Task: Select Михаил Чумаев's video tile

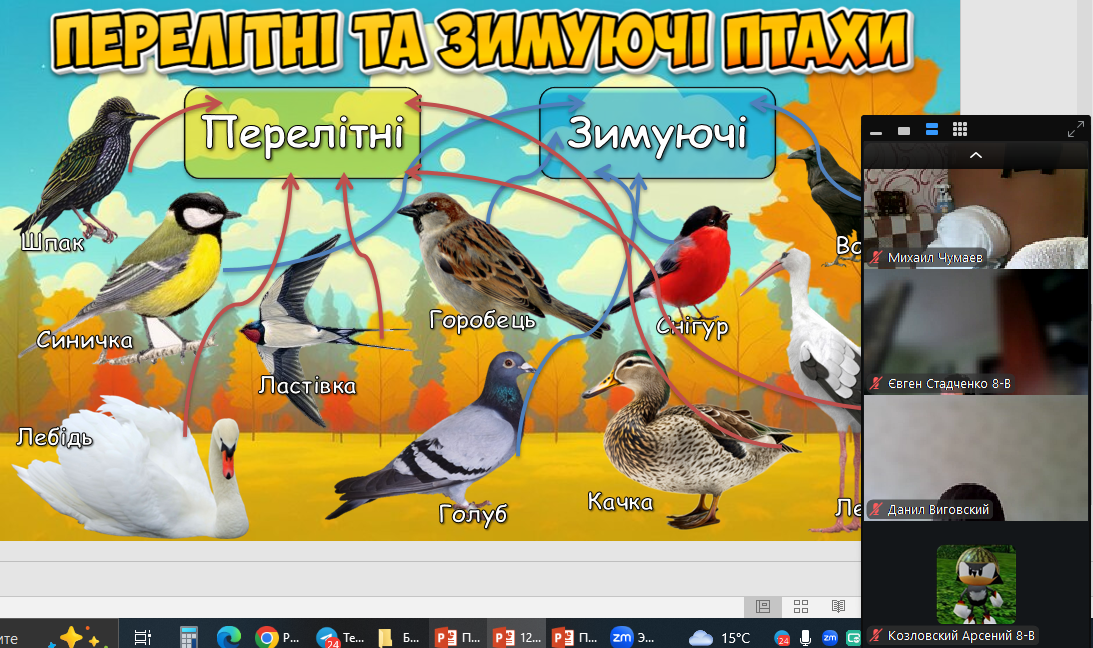Action: [975, 218]
